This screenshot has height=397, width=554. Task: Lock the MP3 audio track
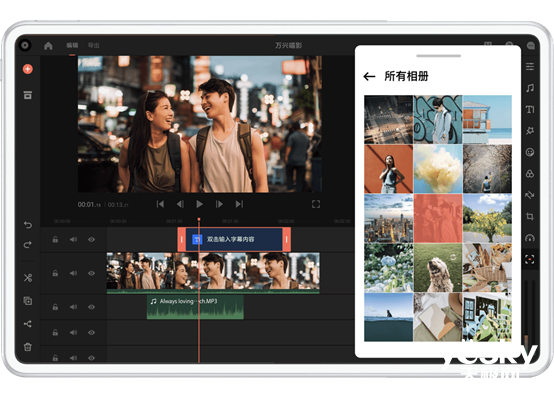55,307
